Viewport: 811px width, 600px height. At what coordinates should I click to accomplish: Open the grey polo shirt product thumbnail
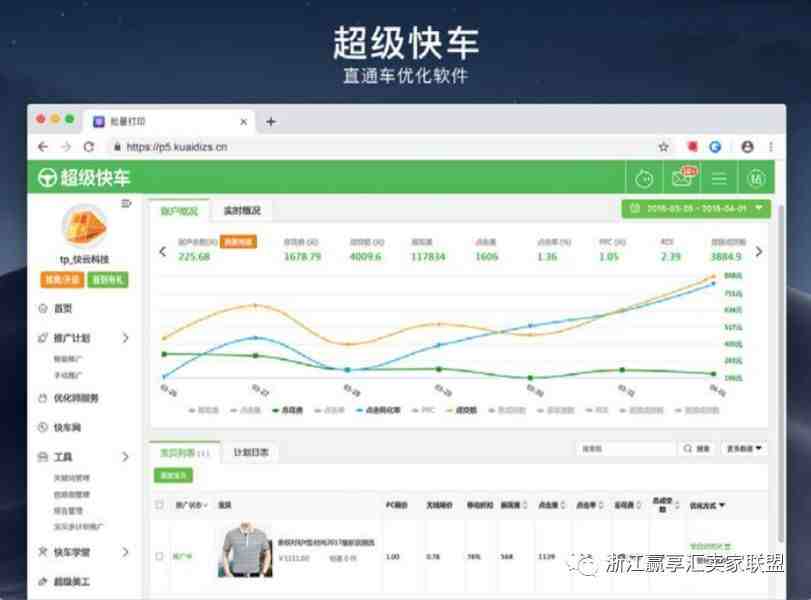pos(246,550)
